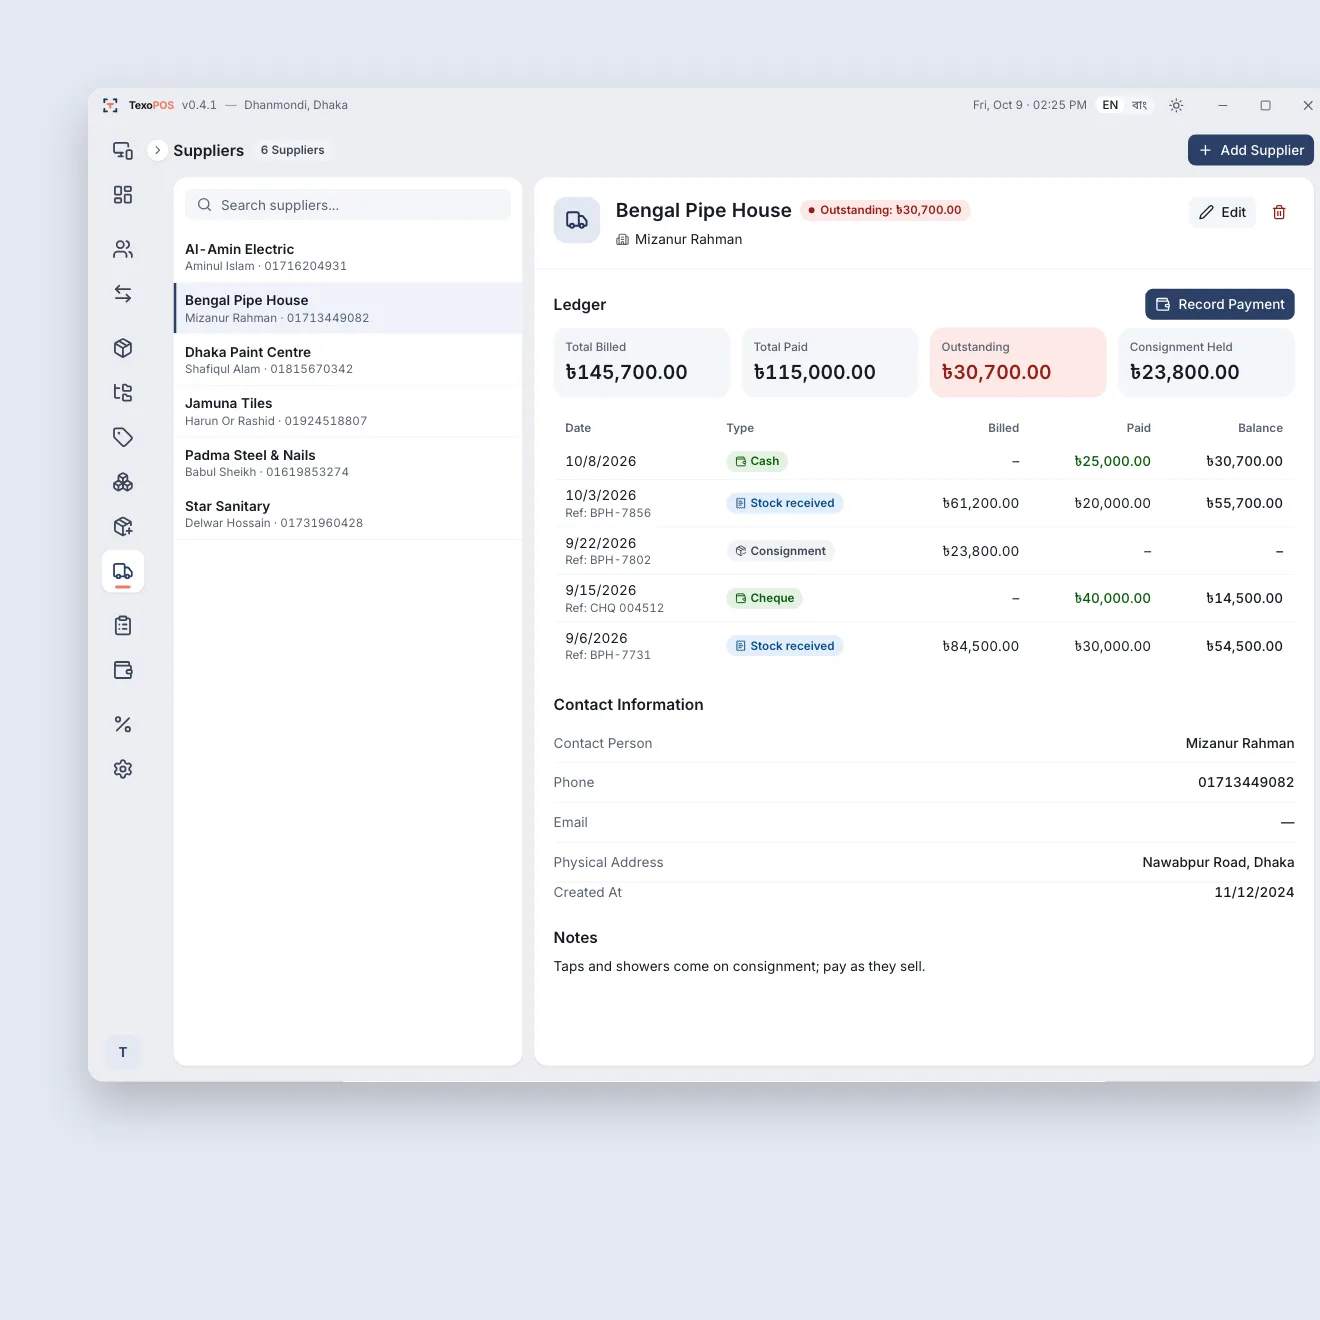The width and height of the screenshot is (1320, 1320).
Task: Open the price tag icon in sidebar
Action: pyautogui.click(x=123, y=437)
